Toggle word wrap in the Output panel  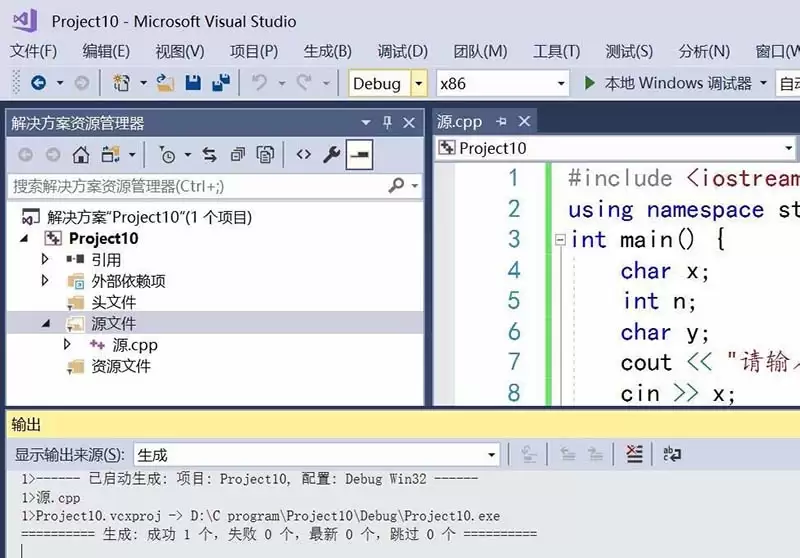pyautogui.click(x=672, y=454)
